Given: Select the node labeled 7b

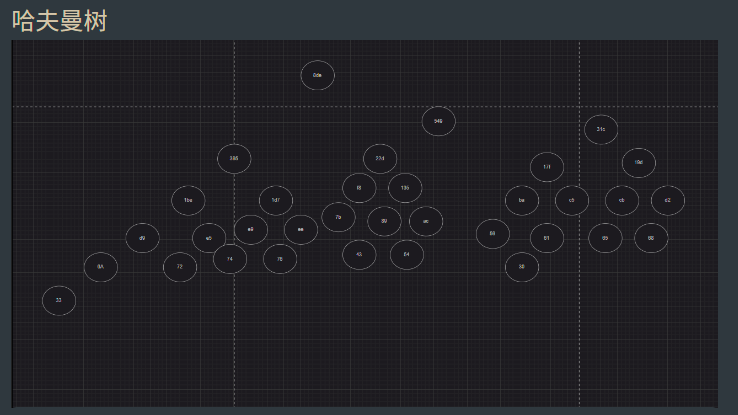Looking at the screenshot, I should tap(338, 217).
